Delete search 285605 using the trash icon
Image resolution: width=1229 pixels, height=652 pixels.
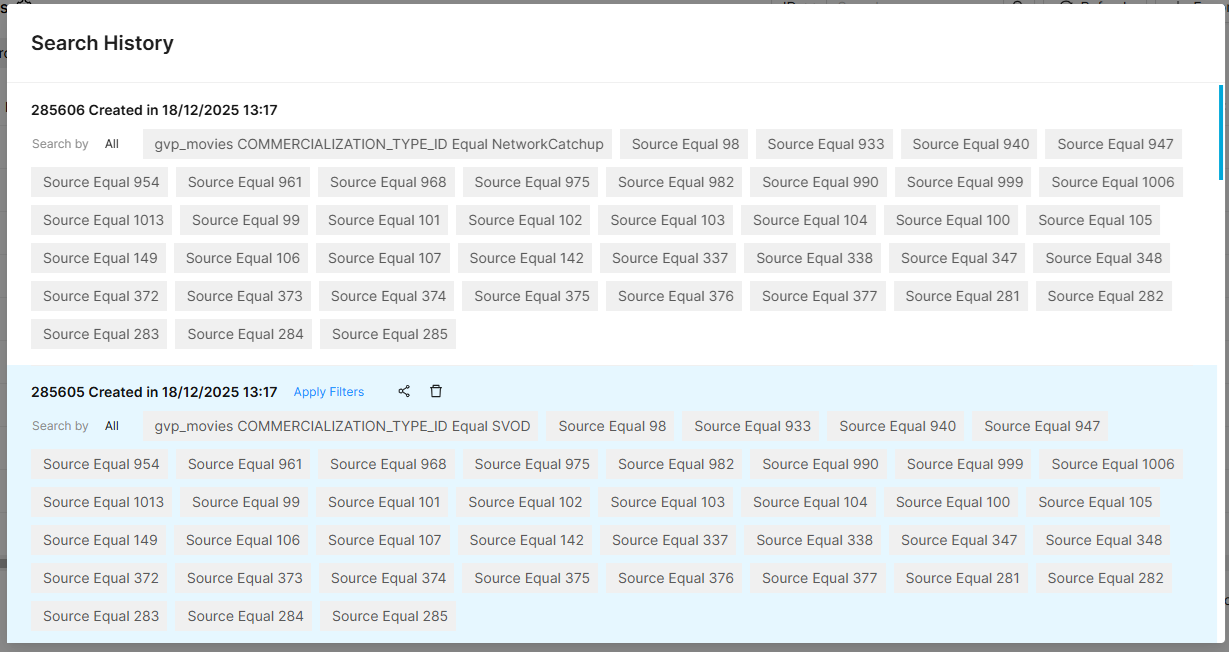click(x=436, y=392)
